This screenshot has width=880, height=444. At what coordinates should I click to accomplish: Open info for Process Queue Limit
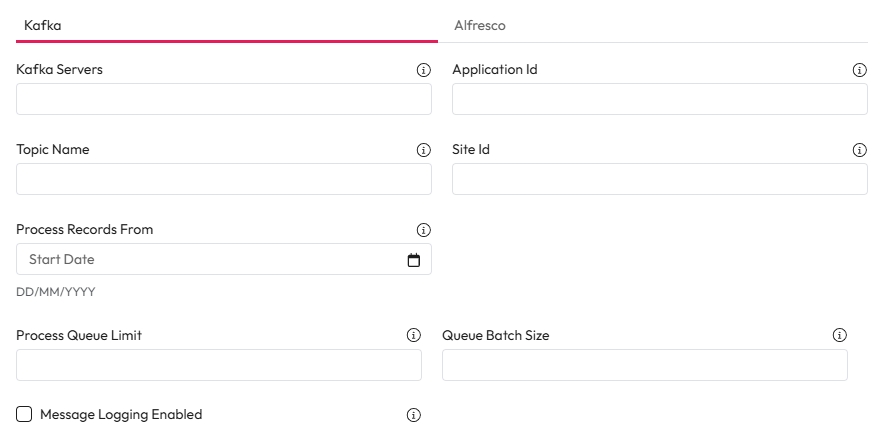click(413, 336)
